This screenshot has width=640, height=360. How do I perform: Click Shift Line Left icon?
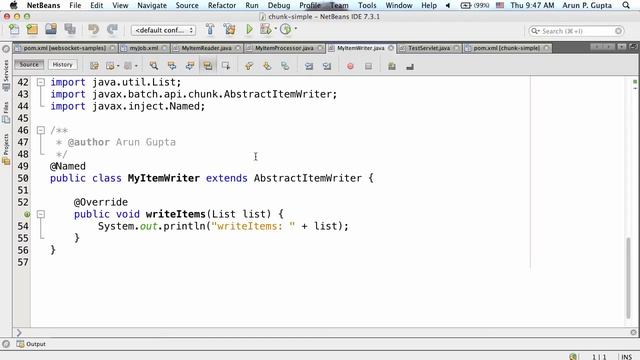click(x=309, y=66)
